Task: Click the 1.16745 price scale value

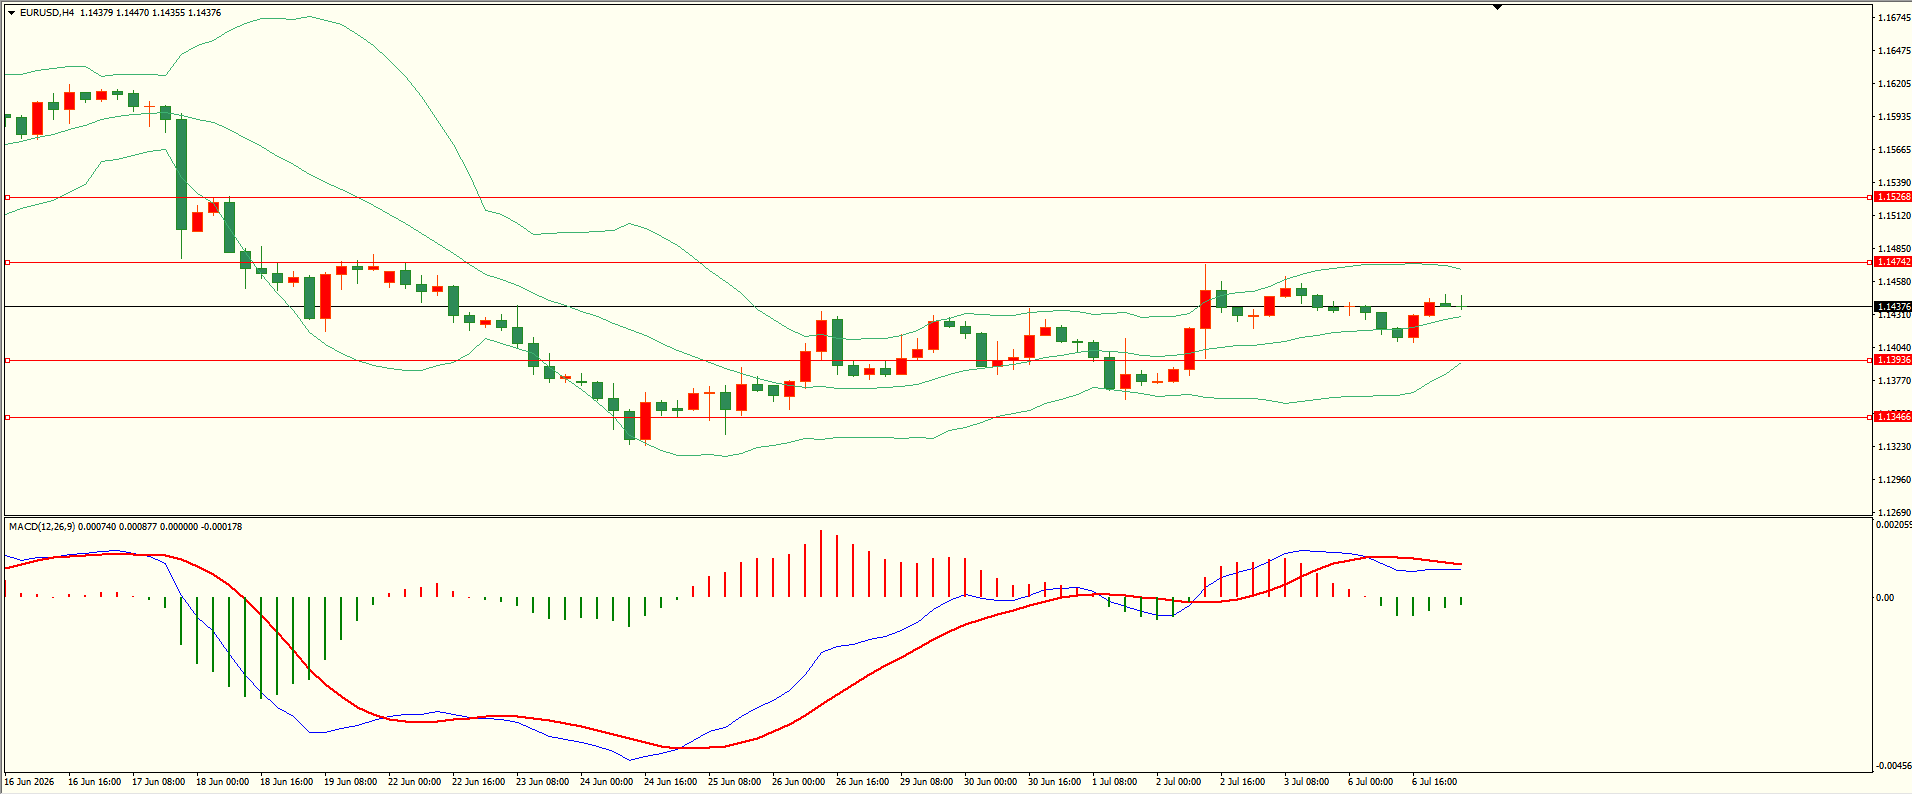Action: click(1894, 18)
